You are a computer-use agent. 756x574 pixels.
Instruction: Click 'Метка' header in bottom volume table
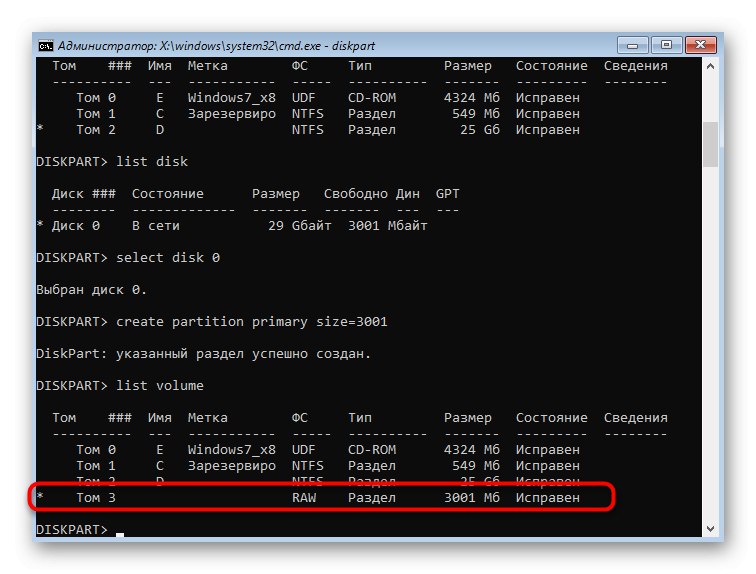(207, 417)
